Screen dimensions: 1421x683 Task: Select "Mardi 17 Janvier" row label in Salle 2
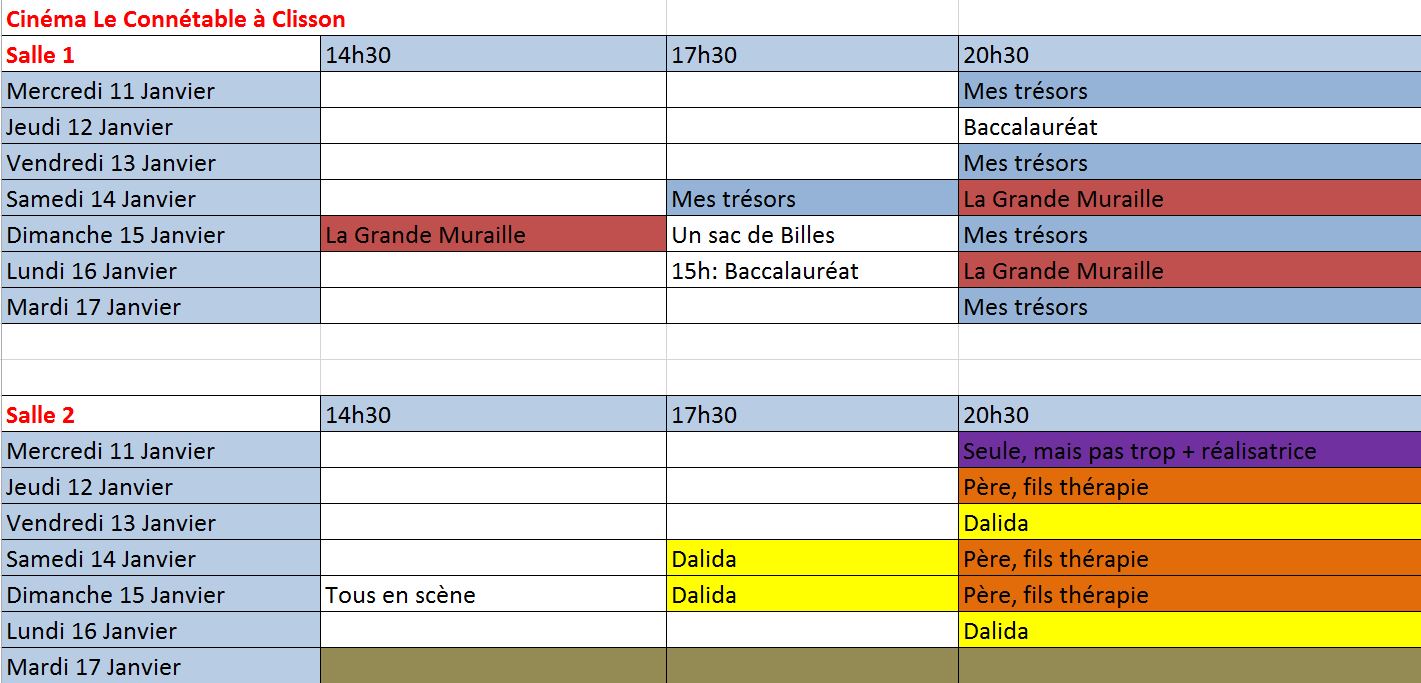(160, 667)
